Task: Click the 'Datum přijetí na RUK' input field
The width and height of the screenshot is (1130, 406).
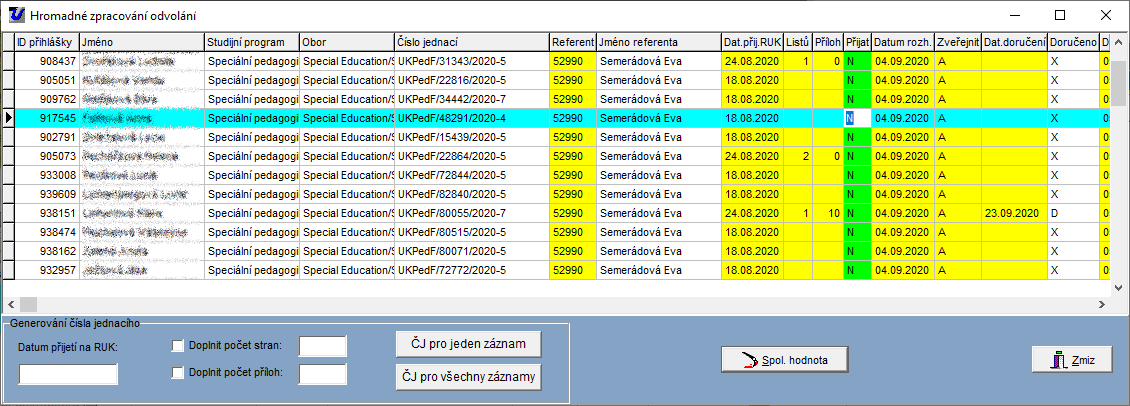Action: (x=68, y=374)
